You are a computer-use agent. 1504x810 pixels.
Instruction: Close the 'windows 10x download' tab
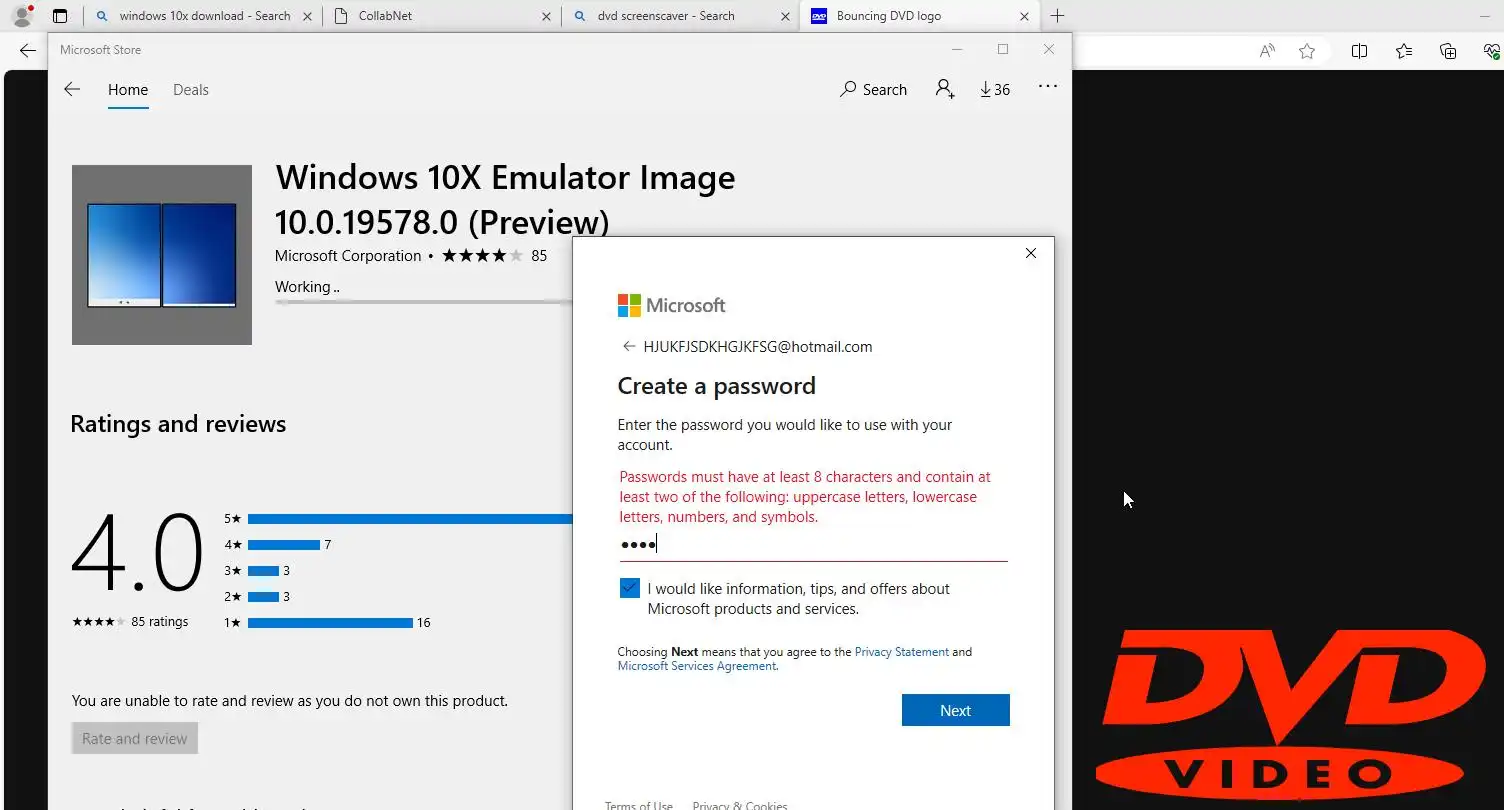[x=307, y=16]
